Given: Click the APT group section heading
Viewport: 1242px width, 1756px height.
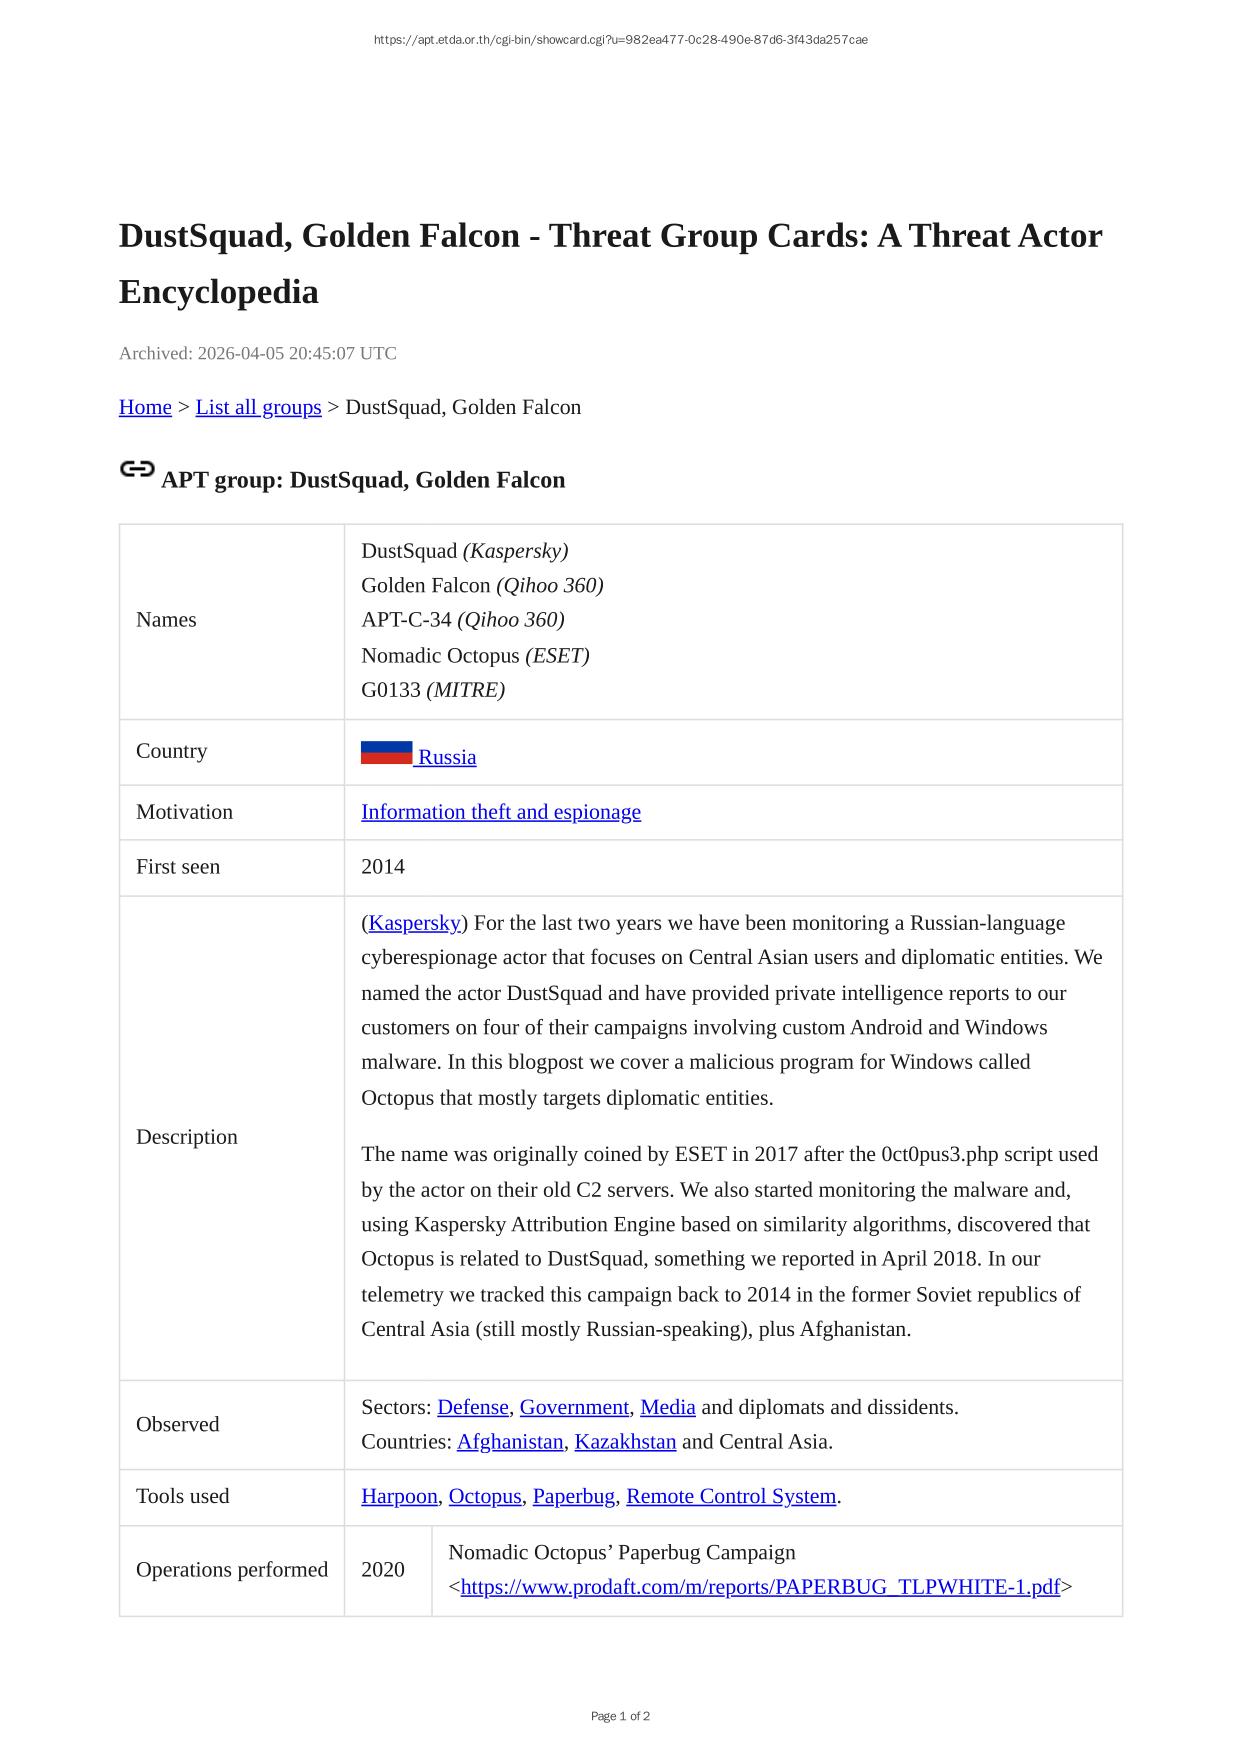Looking at the screenshot, I should 363,480.
